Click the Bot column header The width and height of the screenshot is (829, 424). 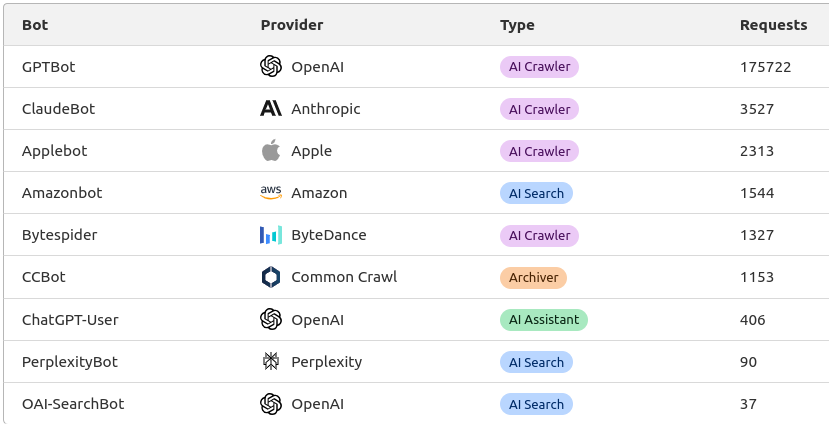35,25
